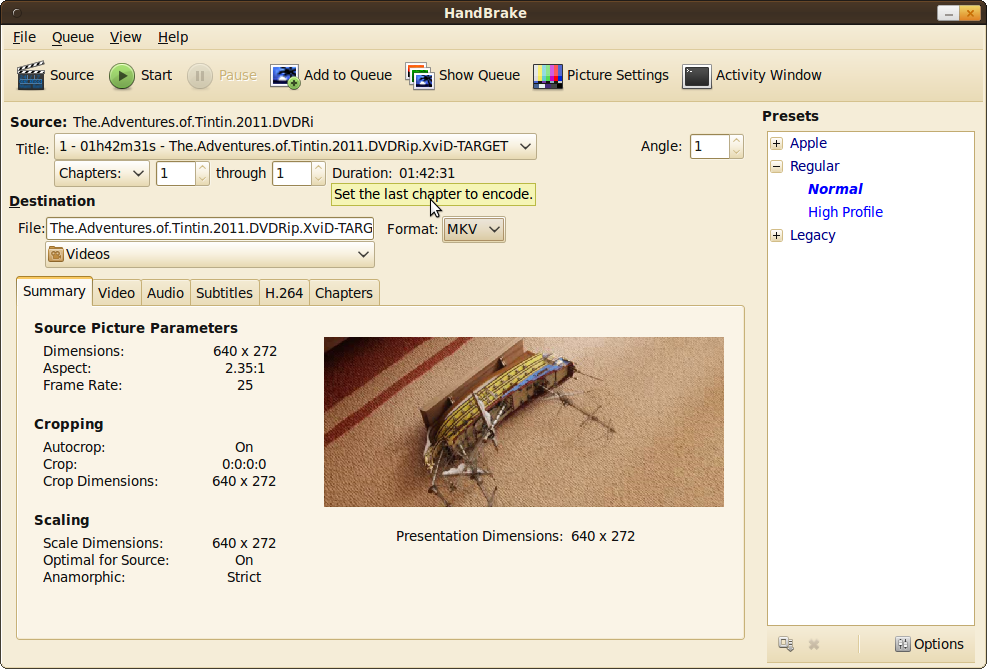Switch to the Subtitles tab
987x669 pixels.
click(x=224, y=293)
